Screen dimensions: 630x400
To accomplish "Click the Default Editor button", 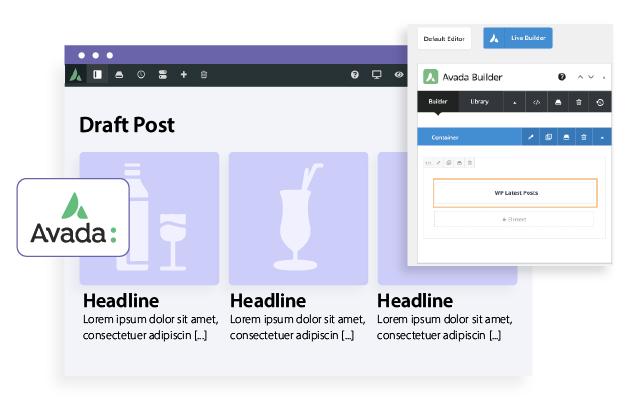I will coord(444,39).
